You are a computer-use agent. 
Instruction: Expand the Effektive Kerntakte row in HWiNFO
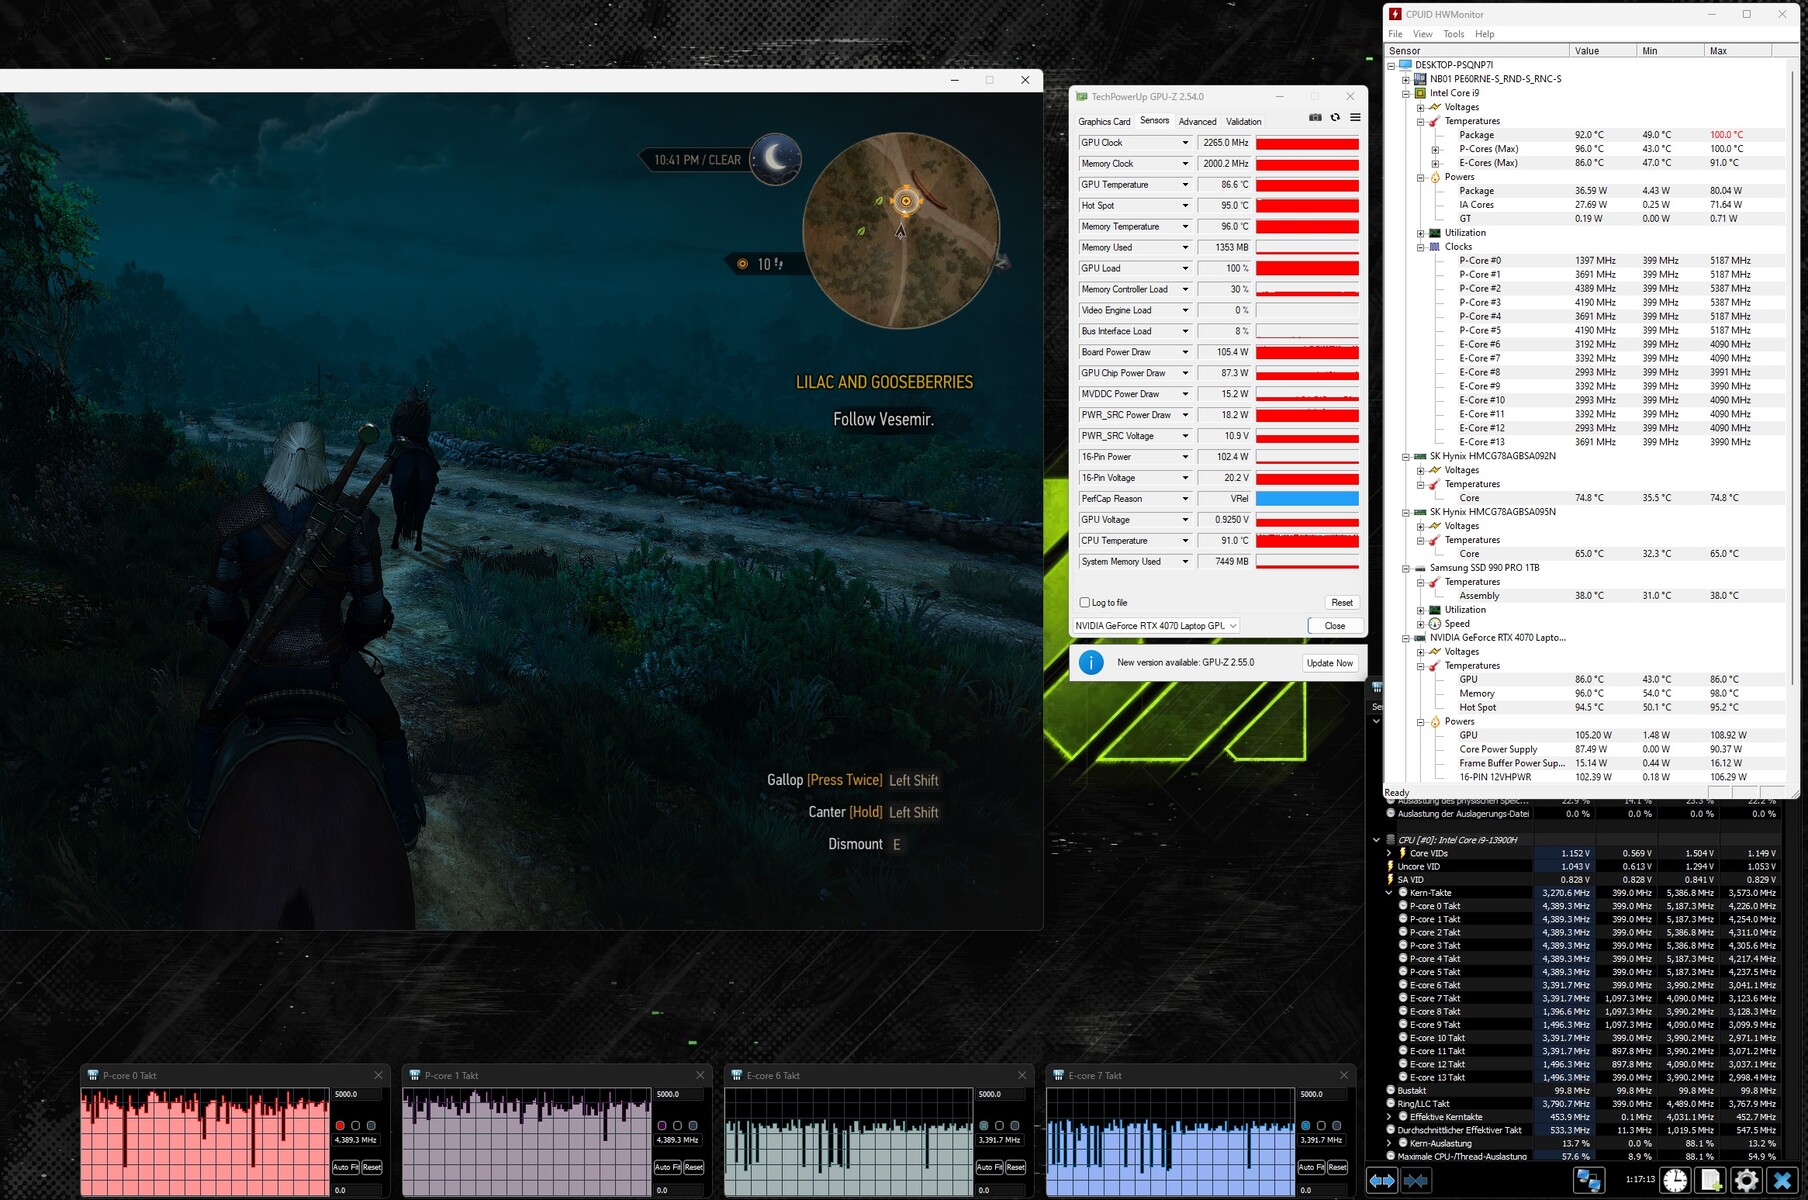coord(1389,1117)
